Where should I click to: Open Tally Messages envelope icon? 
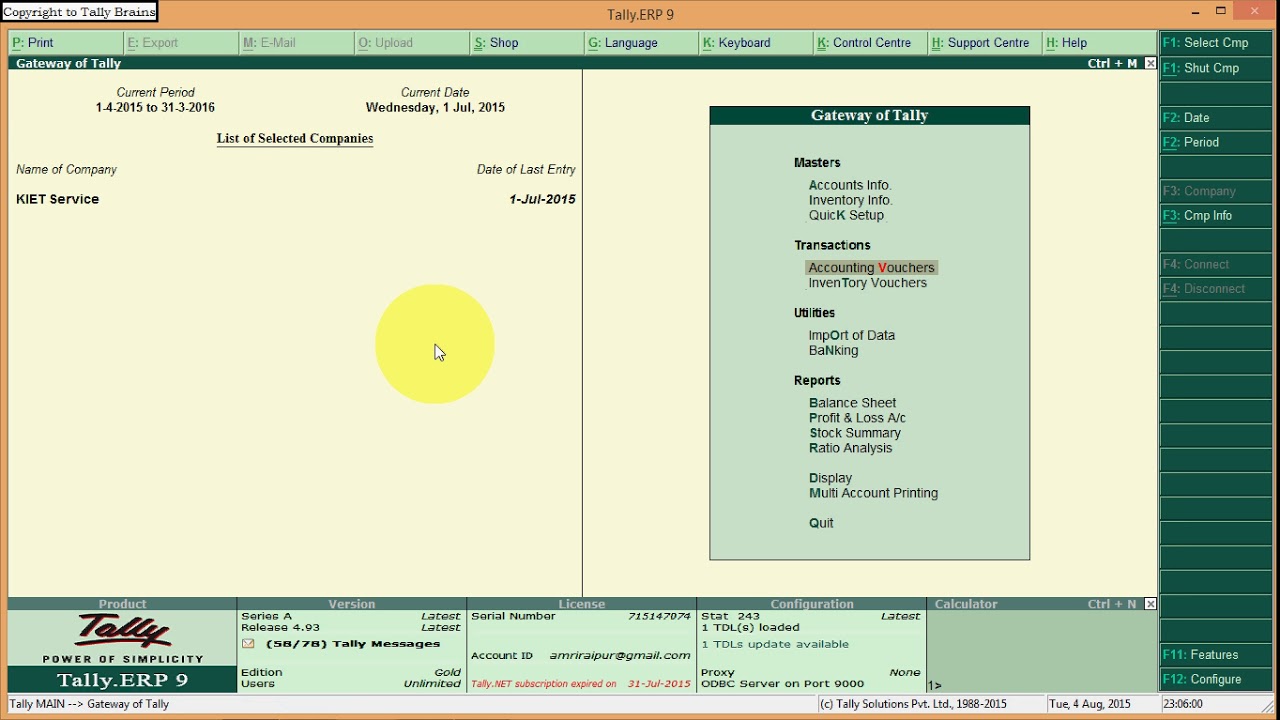point(248,644)
